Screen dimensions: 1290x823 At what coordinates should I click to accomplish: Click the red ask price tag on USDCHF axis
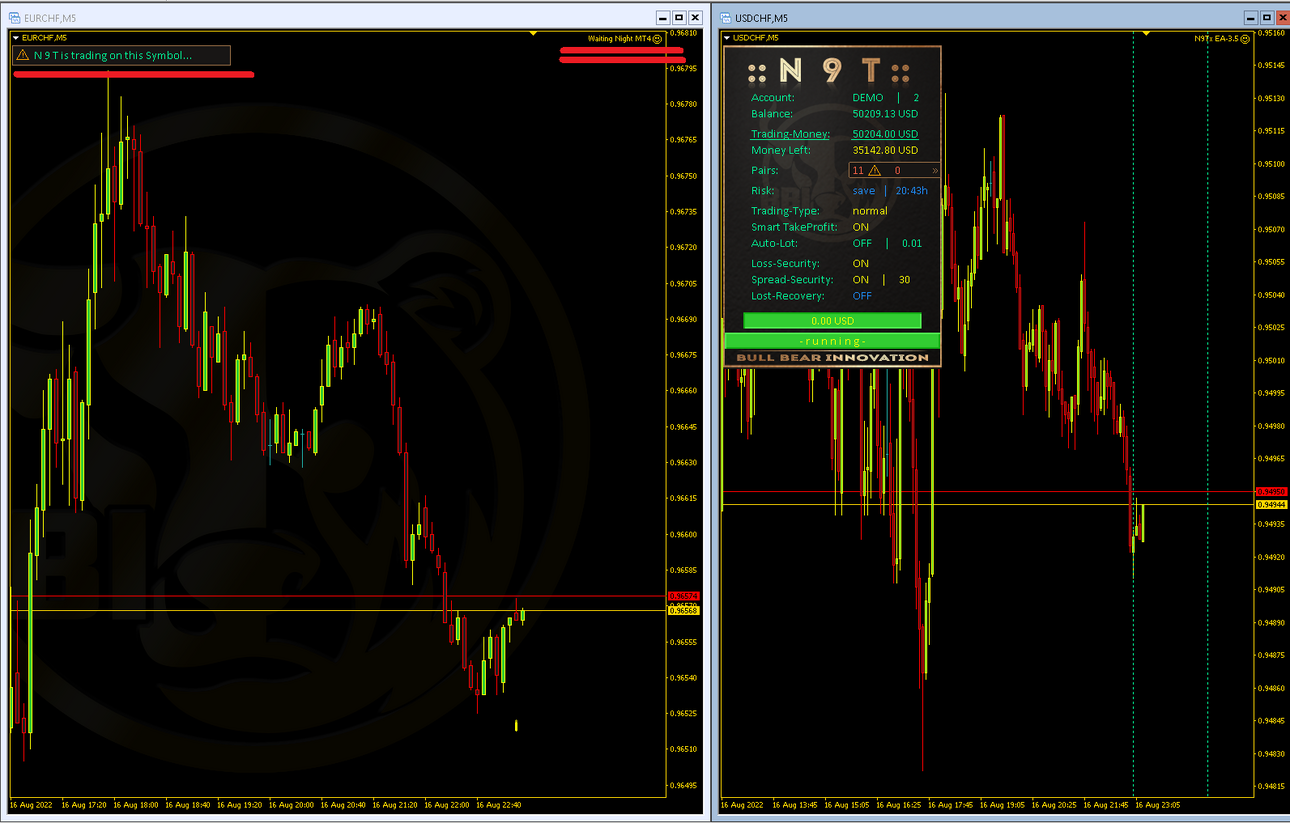[x=1271, y=492]
